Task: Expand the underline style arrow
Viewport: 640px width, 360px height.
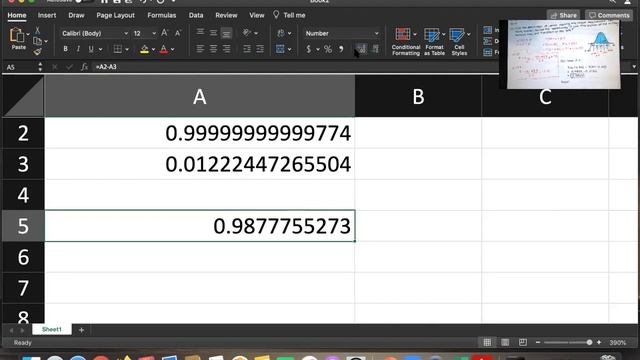Action: point(100,49)
